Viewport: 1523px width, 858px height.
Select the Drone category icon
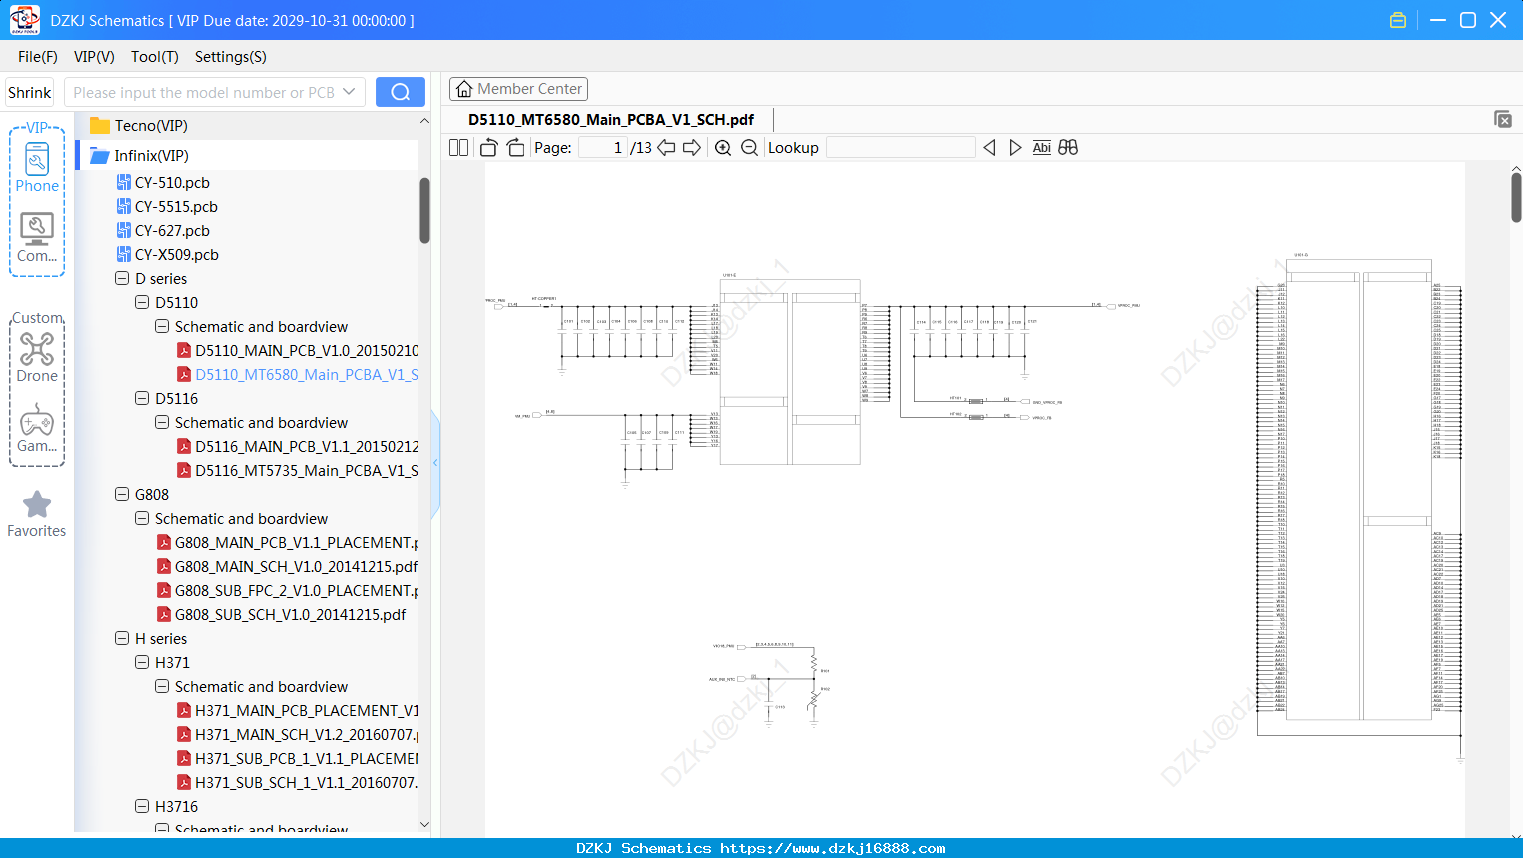tap(37, 357)
